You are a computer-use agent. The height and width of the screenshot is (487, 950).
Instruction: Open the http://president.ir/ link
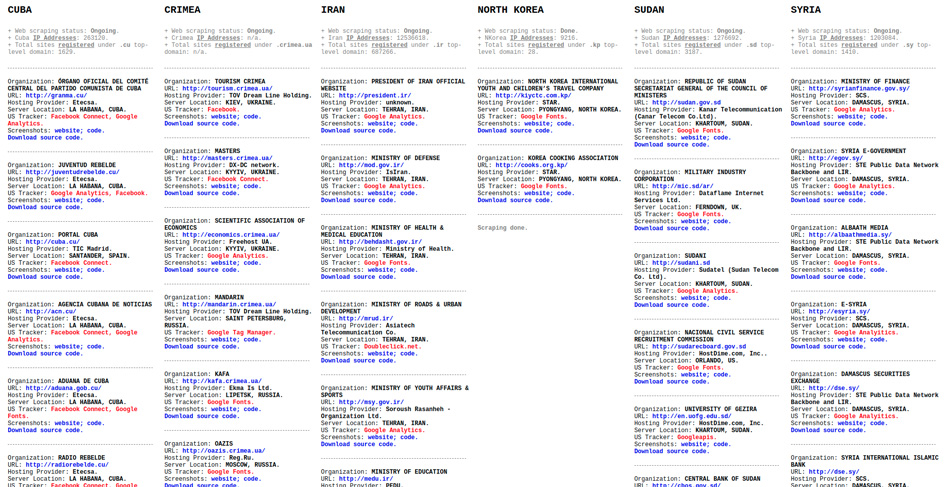pos(375,95)
